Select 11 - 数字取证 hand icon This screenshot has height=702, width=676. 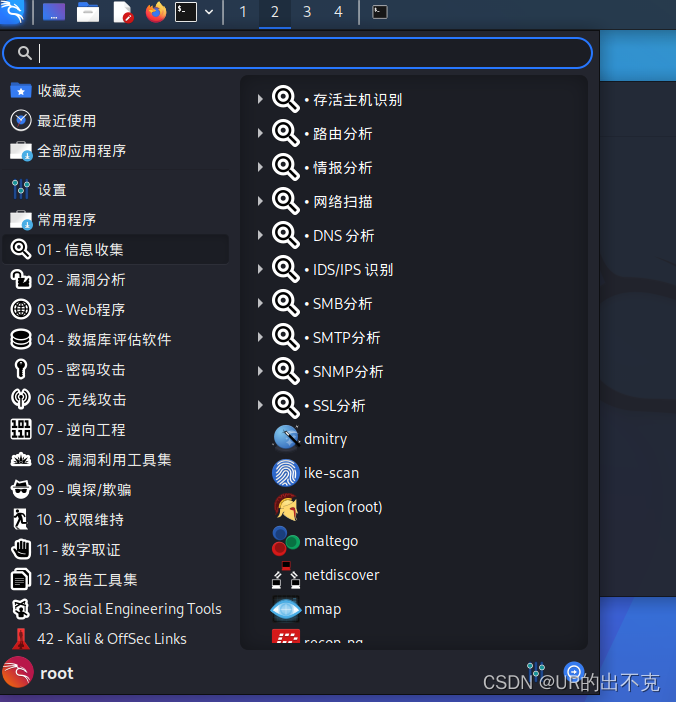pos(21,549)
